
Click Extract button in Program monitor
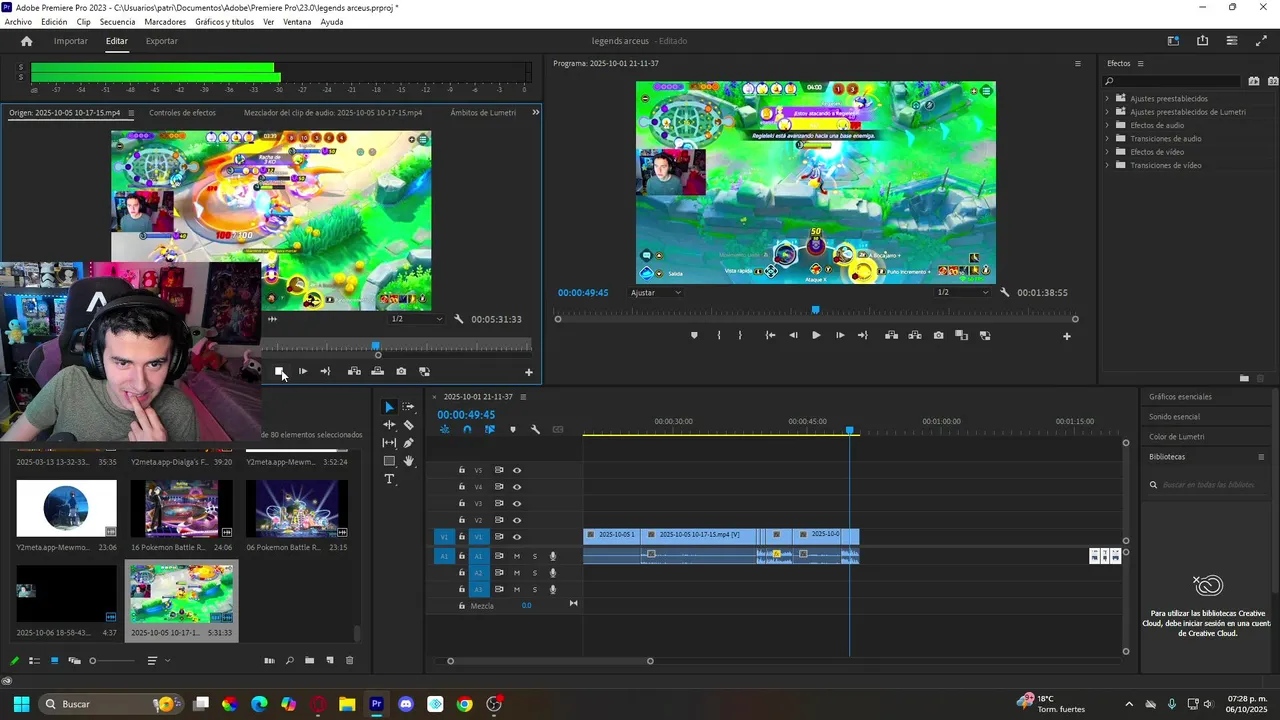click(x=915, y=336)
